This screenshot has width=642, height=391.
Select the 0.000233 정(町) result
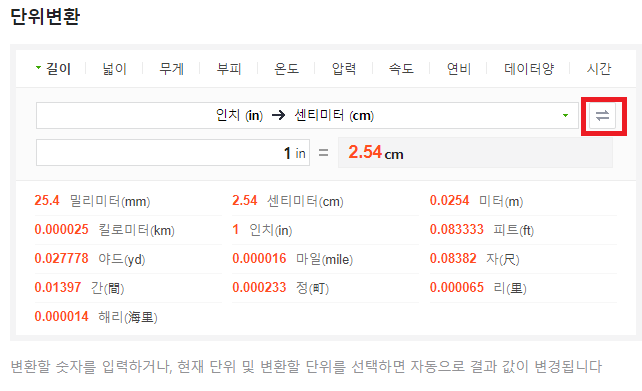[281, 288]
